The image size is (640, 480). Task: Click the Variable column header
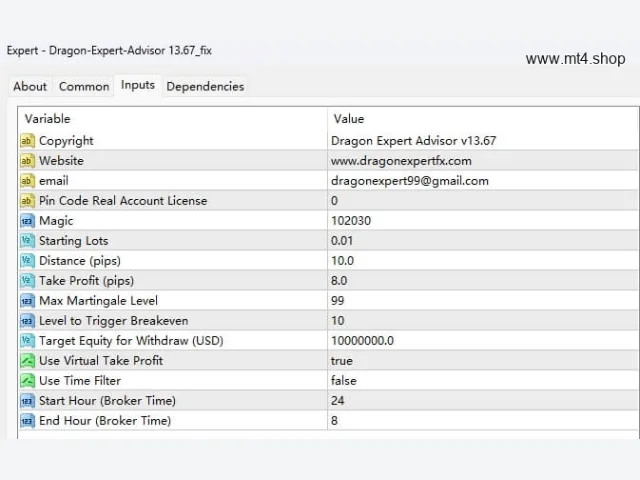click(47, 119)
